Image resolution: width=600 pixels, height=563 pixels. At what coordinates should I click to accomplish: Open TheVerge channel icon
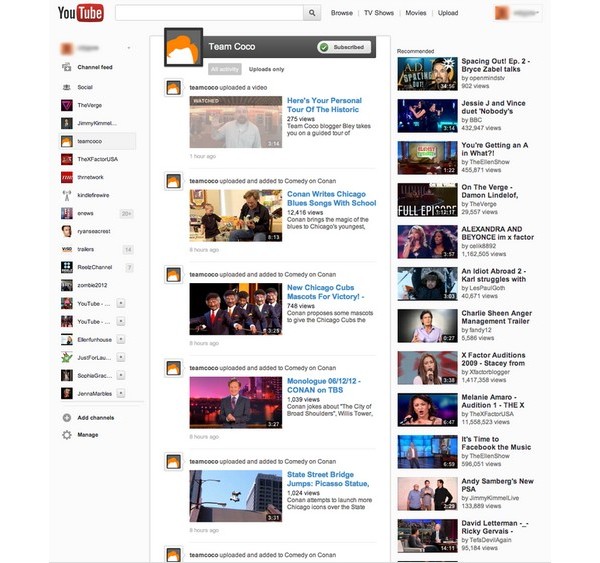click(x=67, y=105)
